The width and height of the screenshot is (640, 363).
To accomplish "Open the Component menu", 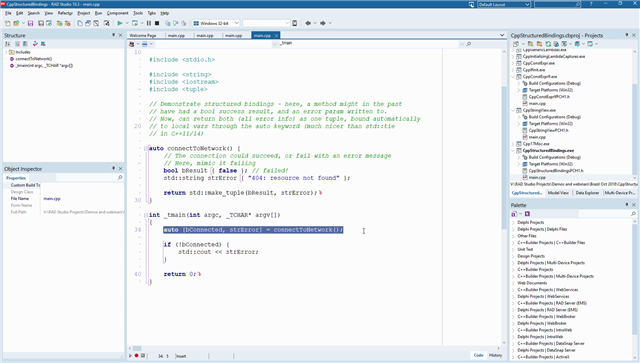I will click(x=118, y=13).
